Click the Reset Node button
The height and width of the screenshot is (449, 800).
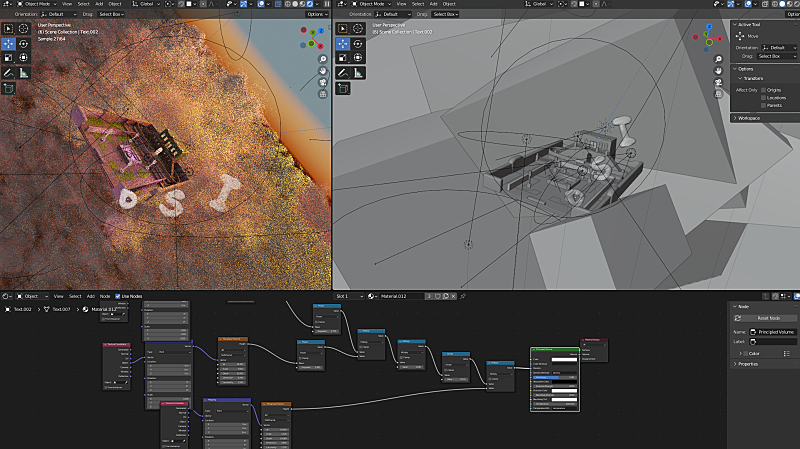[x=769, y=318]
